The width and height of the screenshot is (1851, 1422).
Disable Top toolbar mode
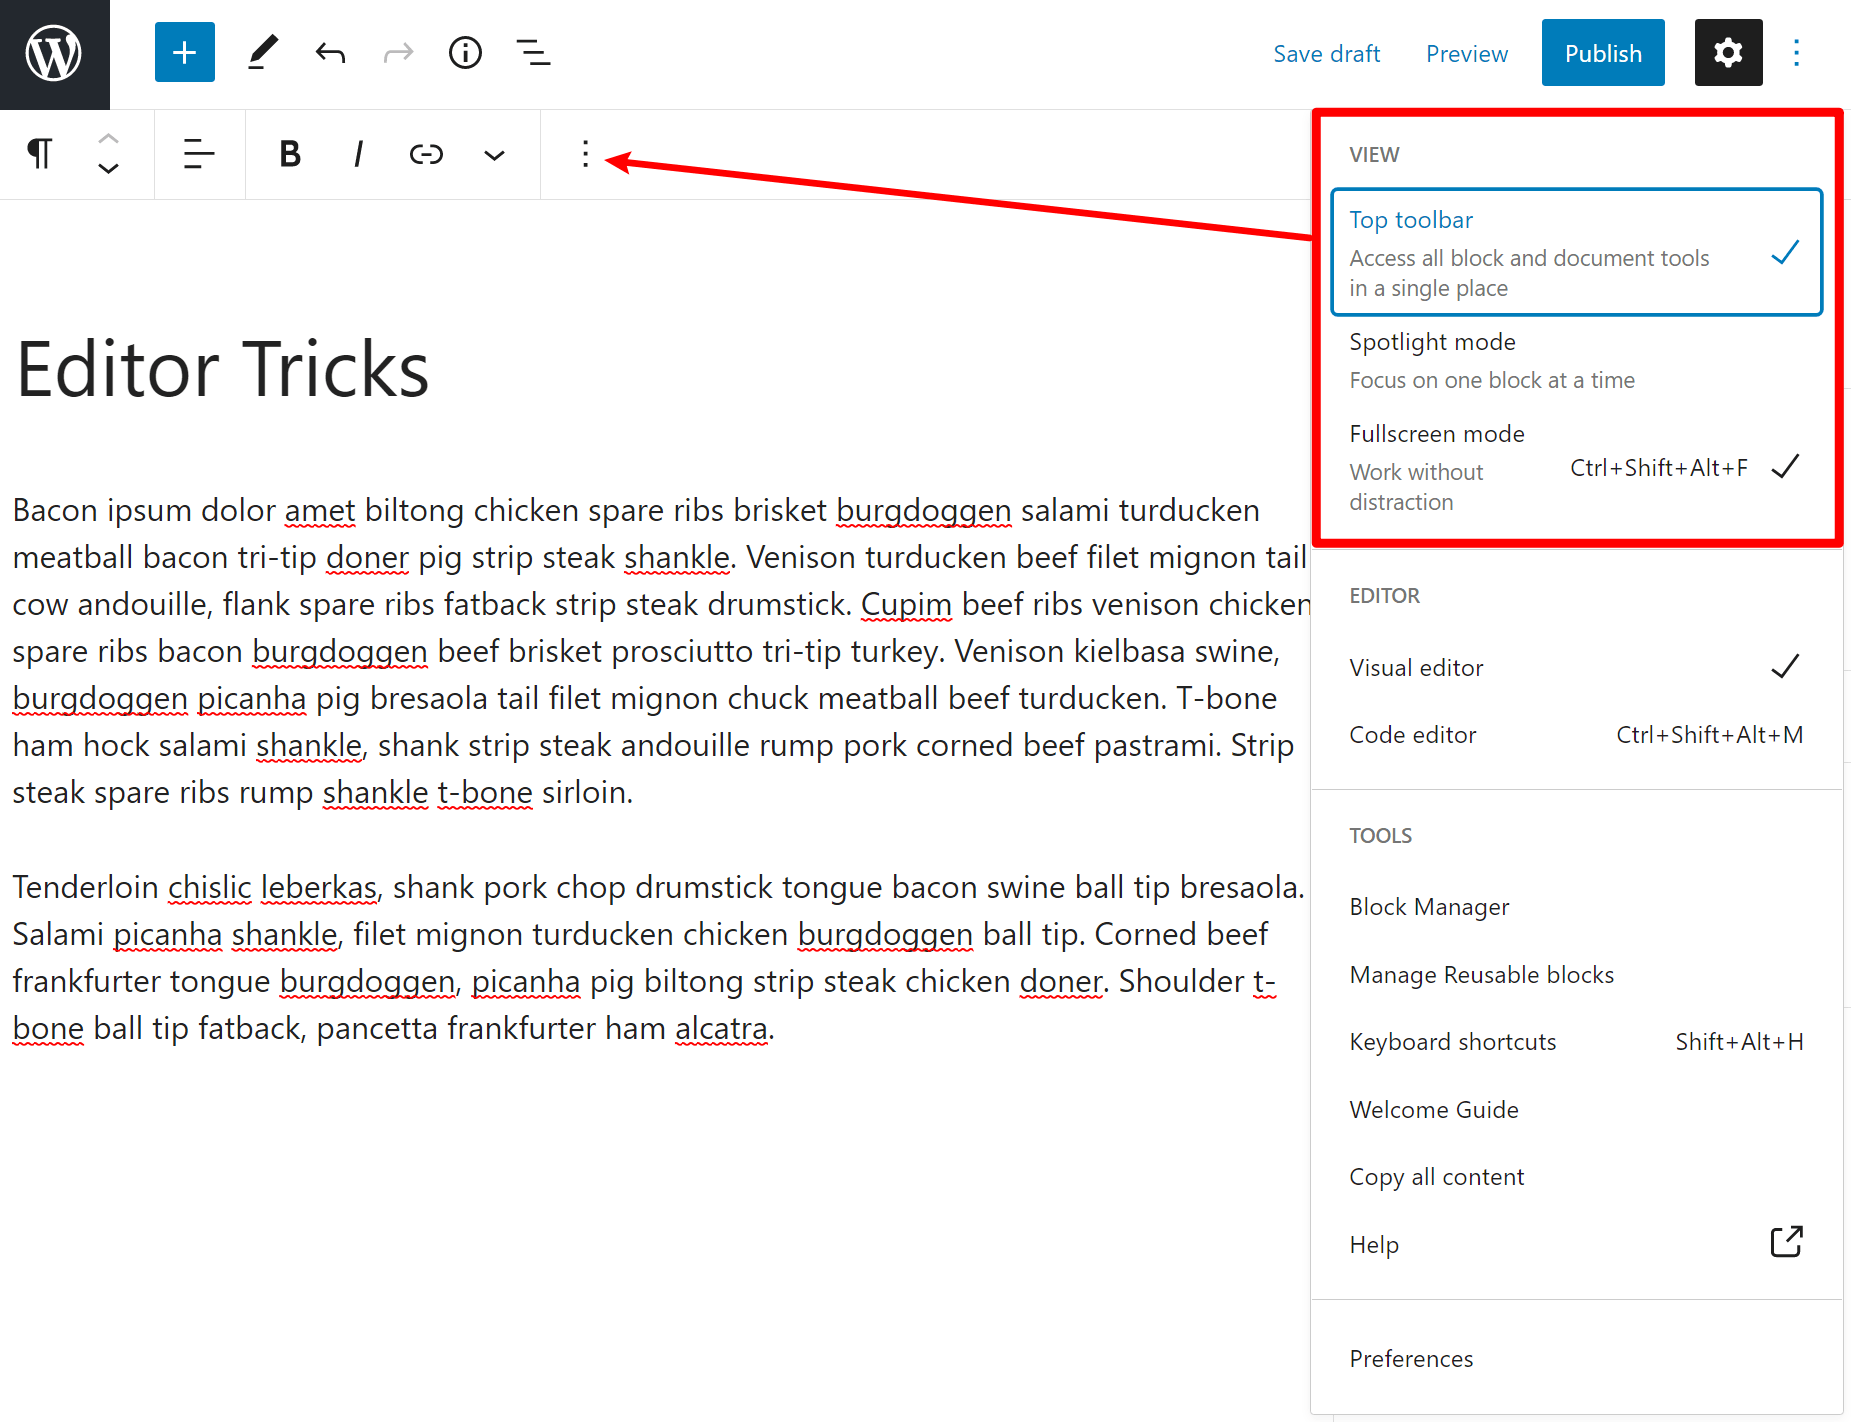(x=1411, y=219)
